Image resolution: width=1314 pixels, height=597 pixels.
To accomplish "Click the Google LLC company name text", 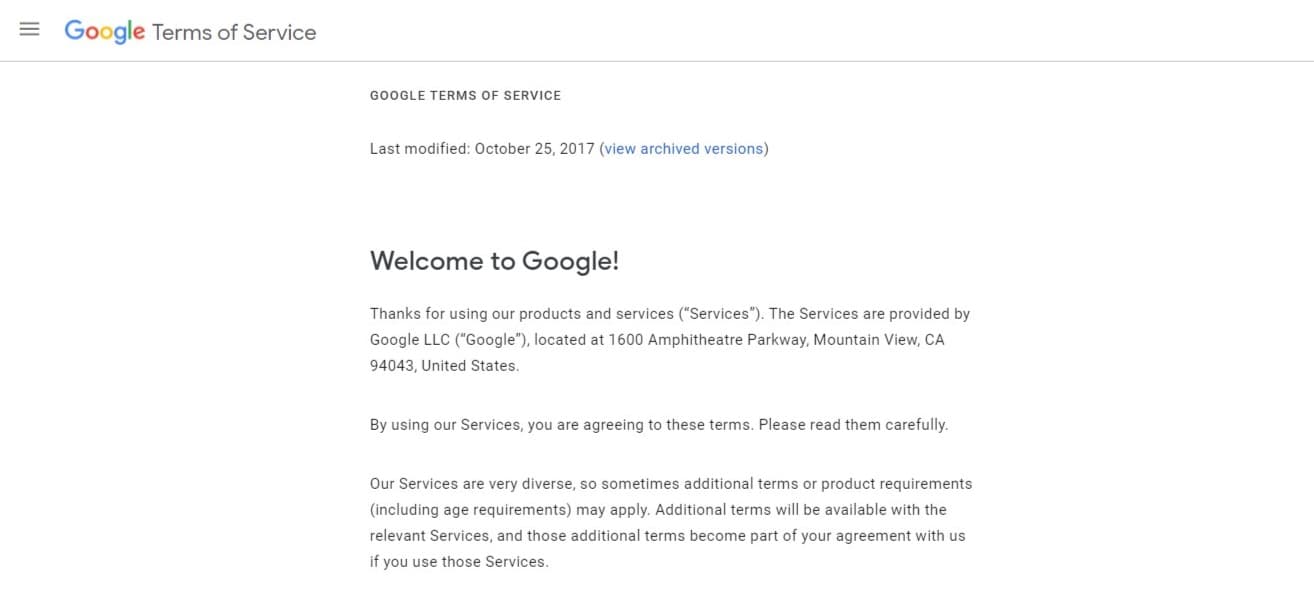I will click(x=409, y=339).
